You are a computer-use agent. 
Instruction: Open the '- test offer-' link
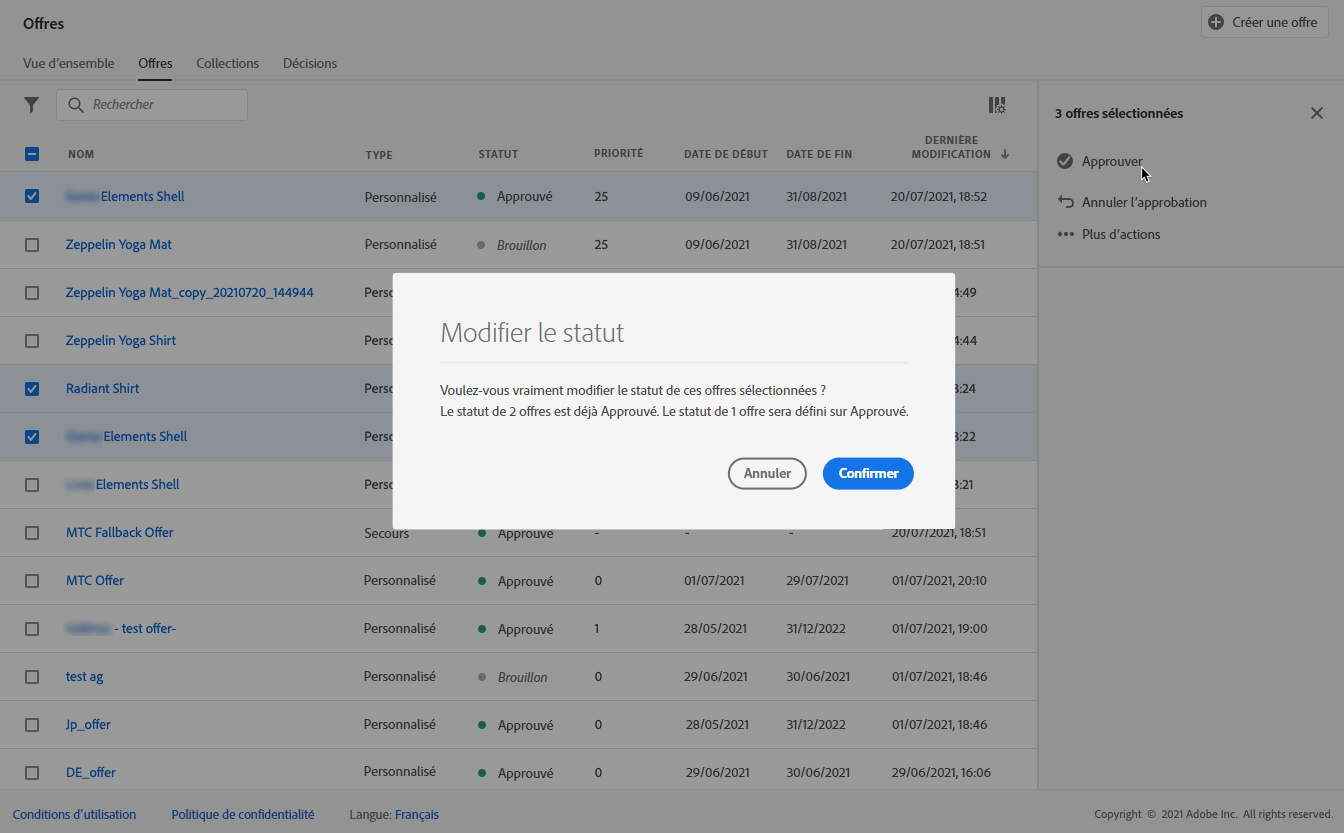click(145, 629)
